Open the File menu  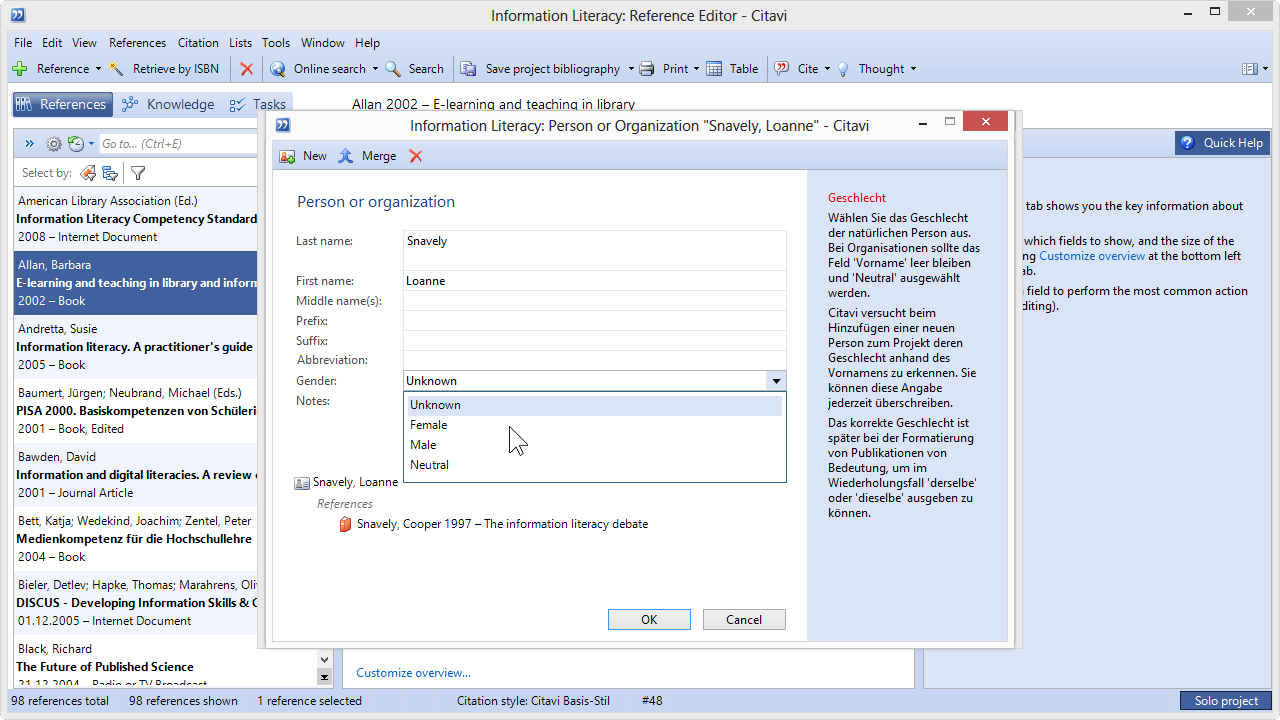[23, 43]
